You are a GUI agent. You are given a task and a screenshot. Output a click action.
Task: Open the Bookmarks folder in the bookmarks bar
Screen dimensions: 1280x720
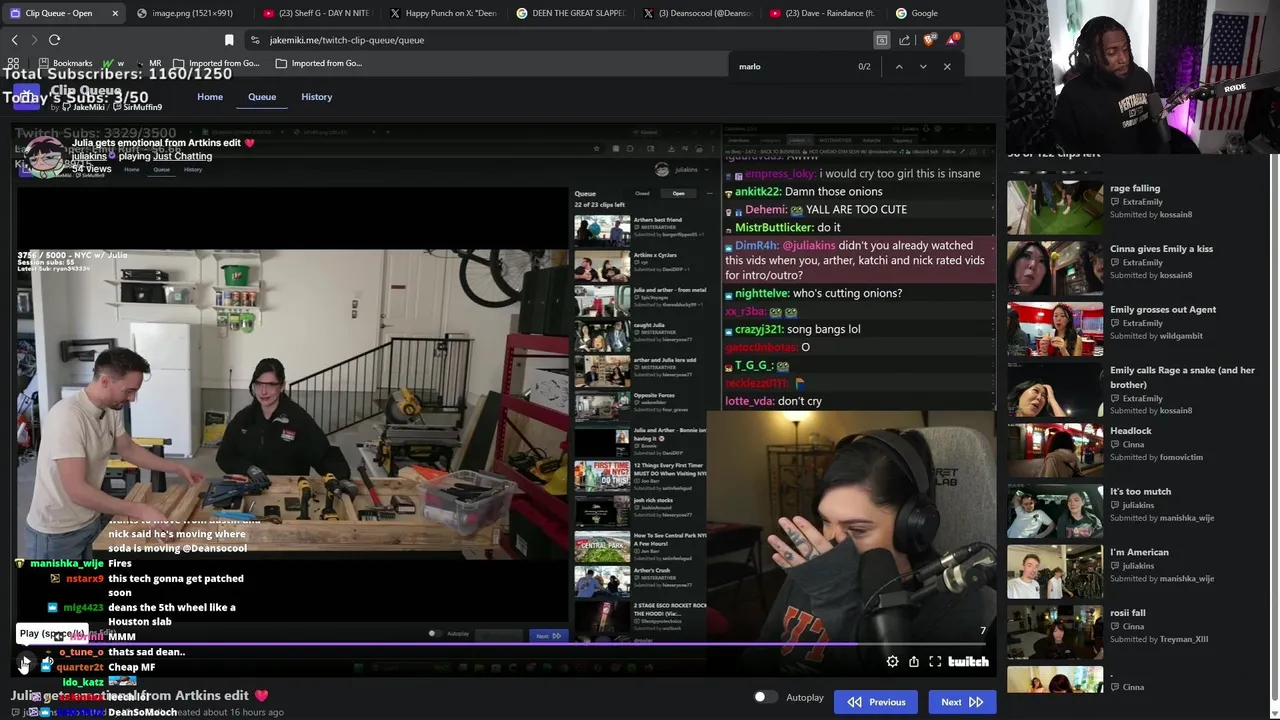coord(64,63)
